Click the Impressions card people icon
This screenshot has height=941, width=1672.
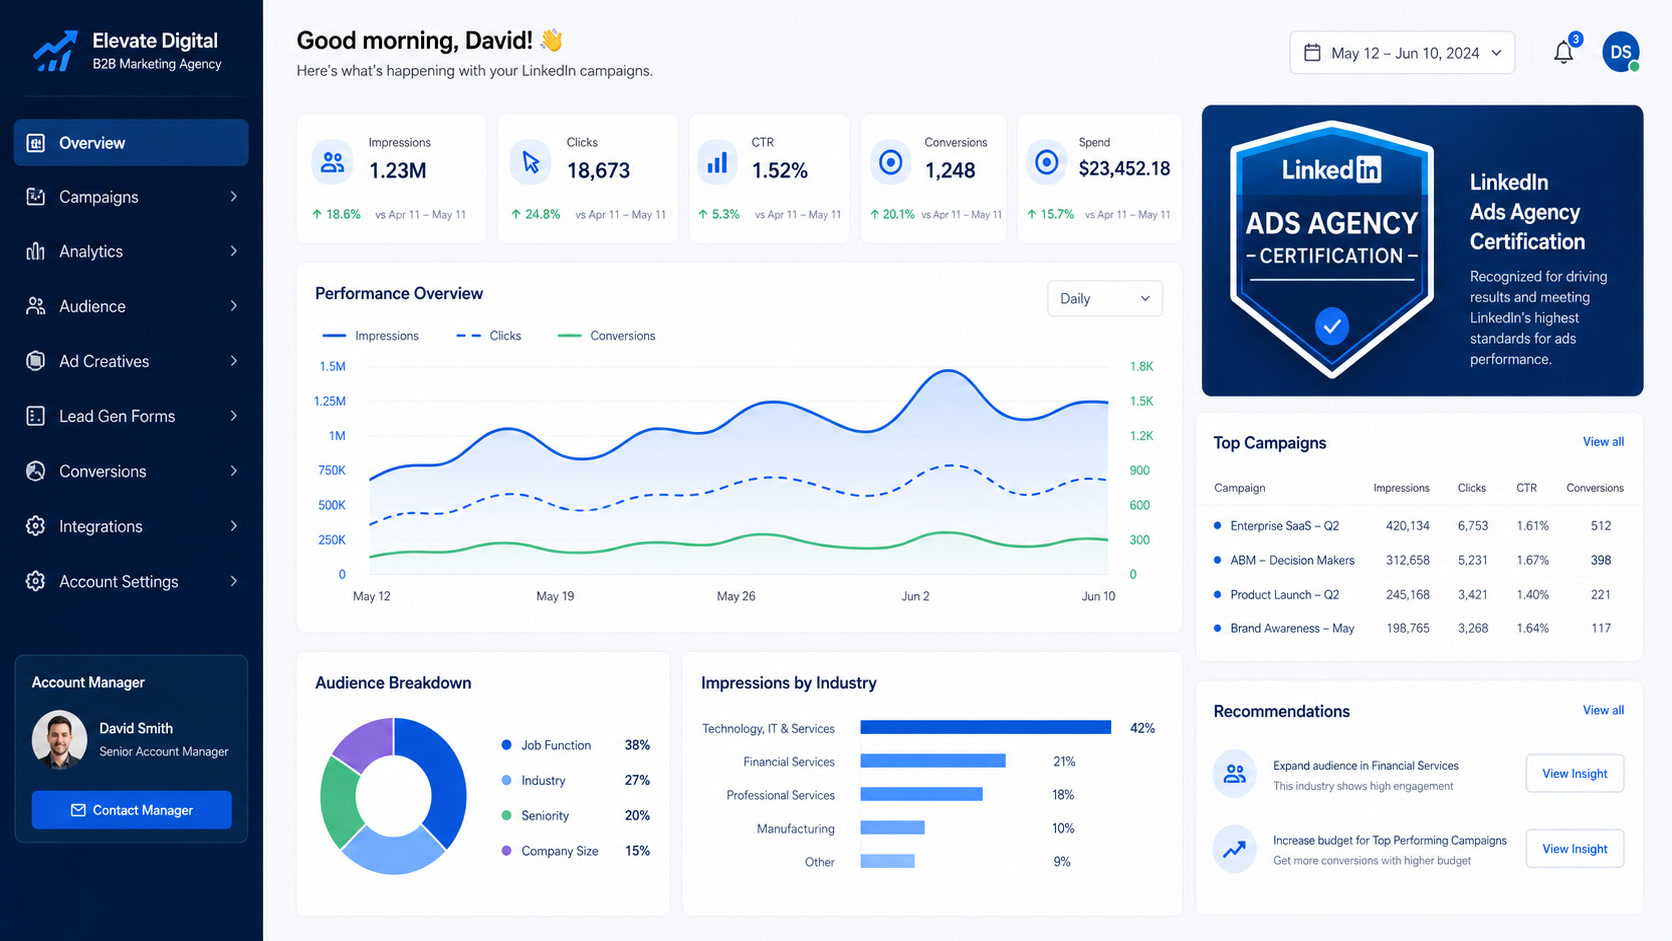click(x=333, y=162)
